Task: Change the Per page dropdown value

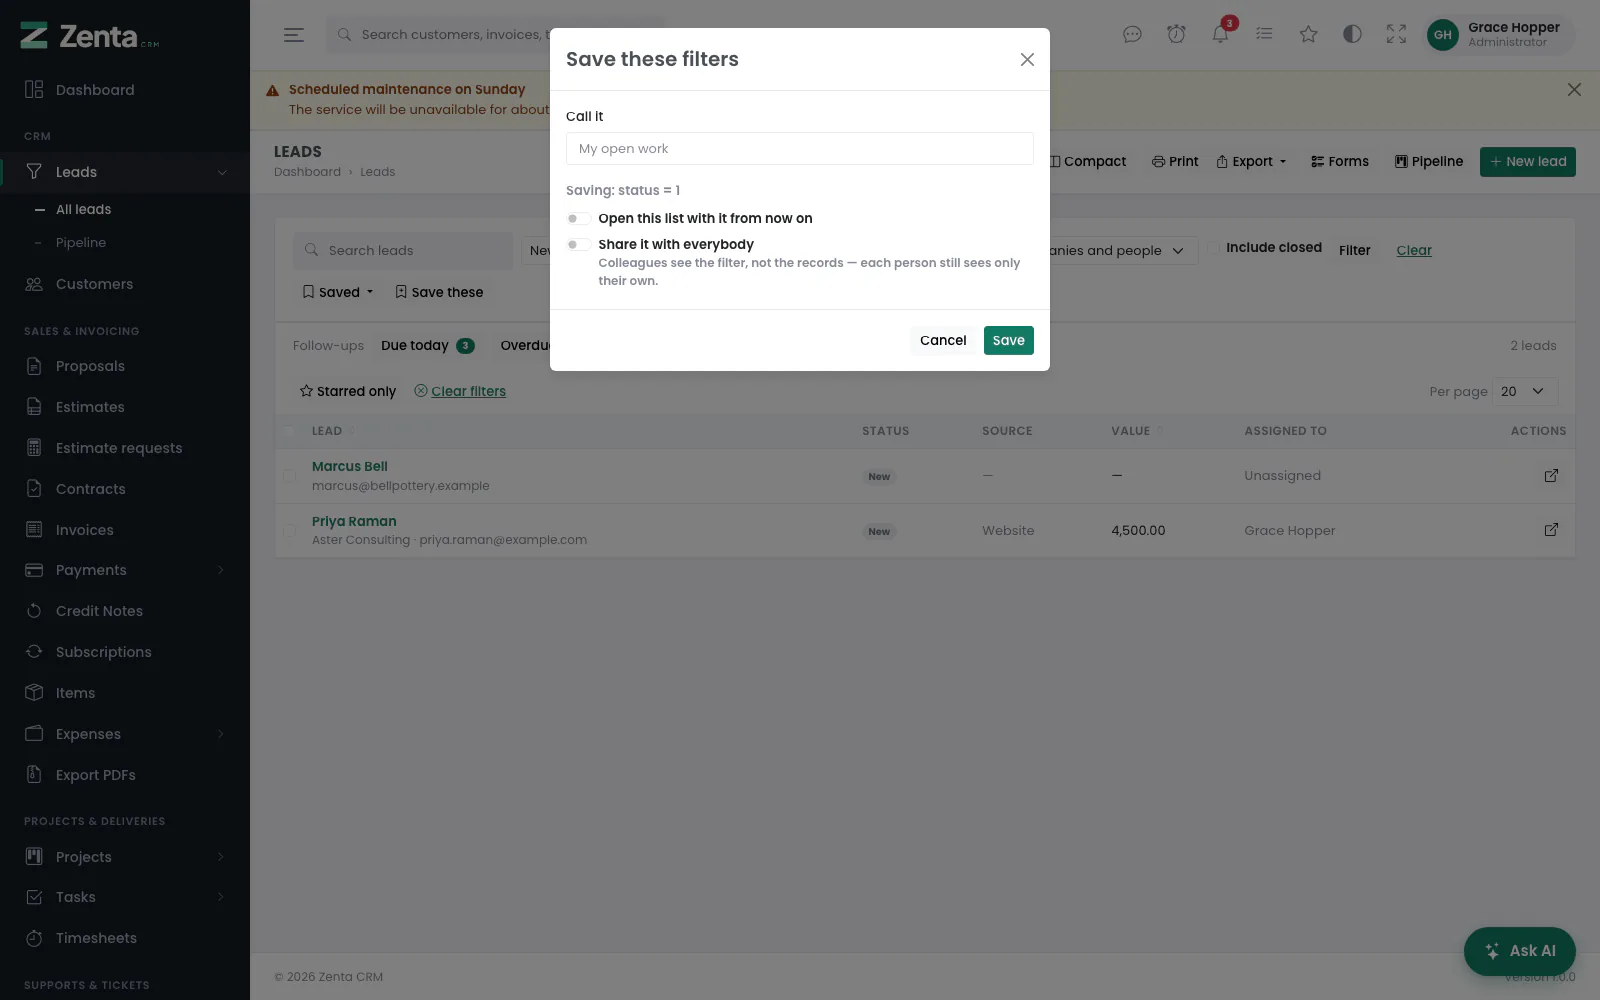Action: 1525,392
